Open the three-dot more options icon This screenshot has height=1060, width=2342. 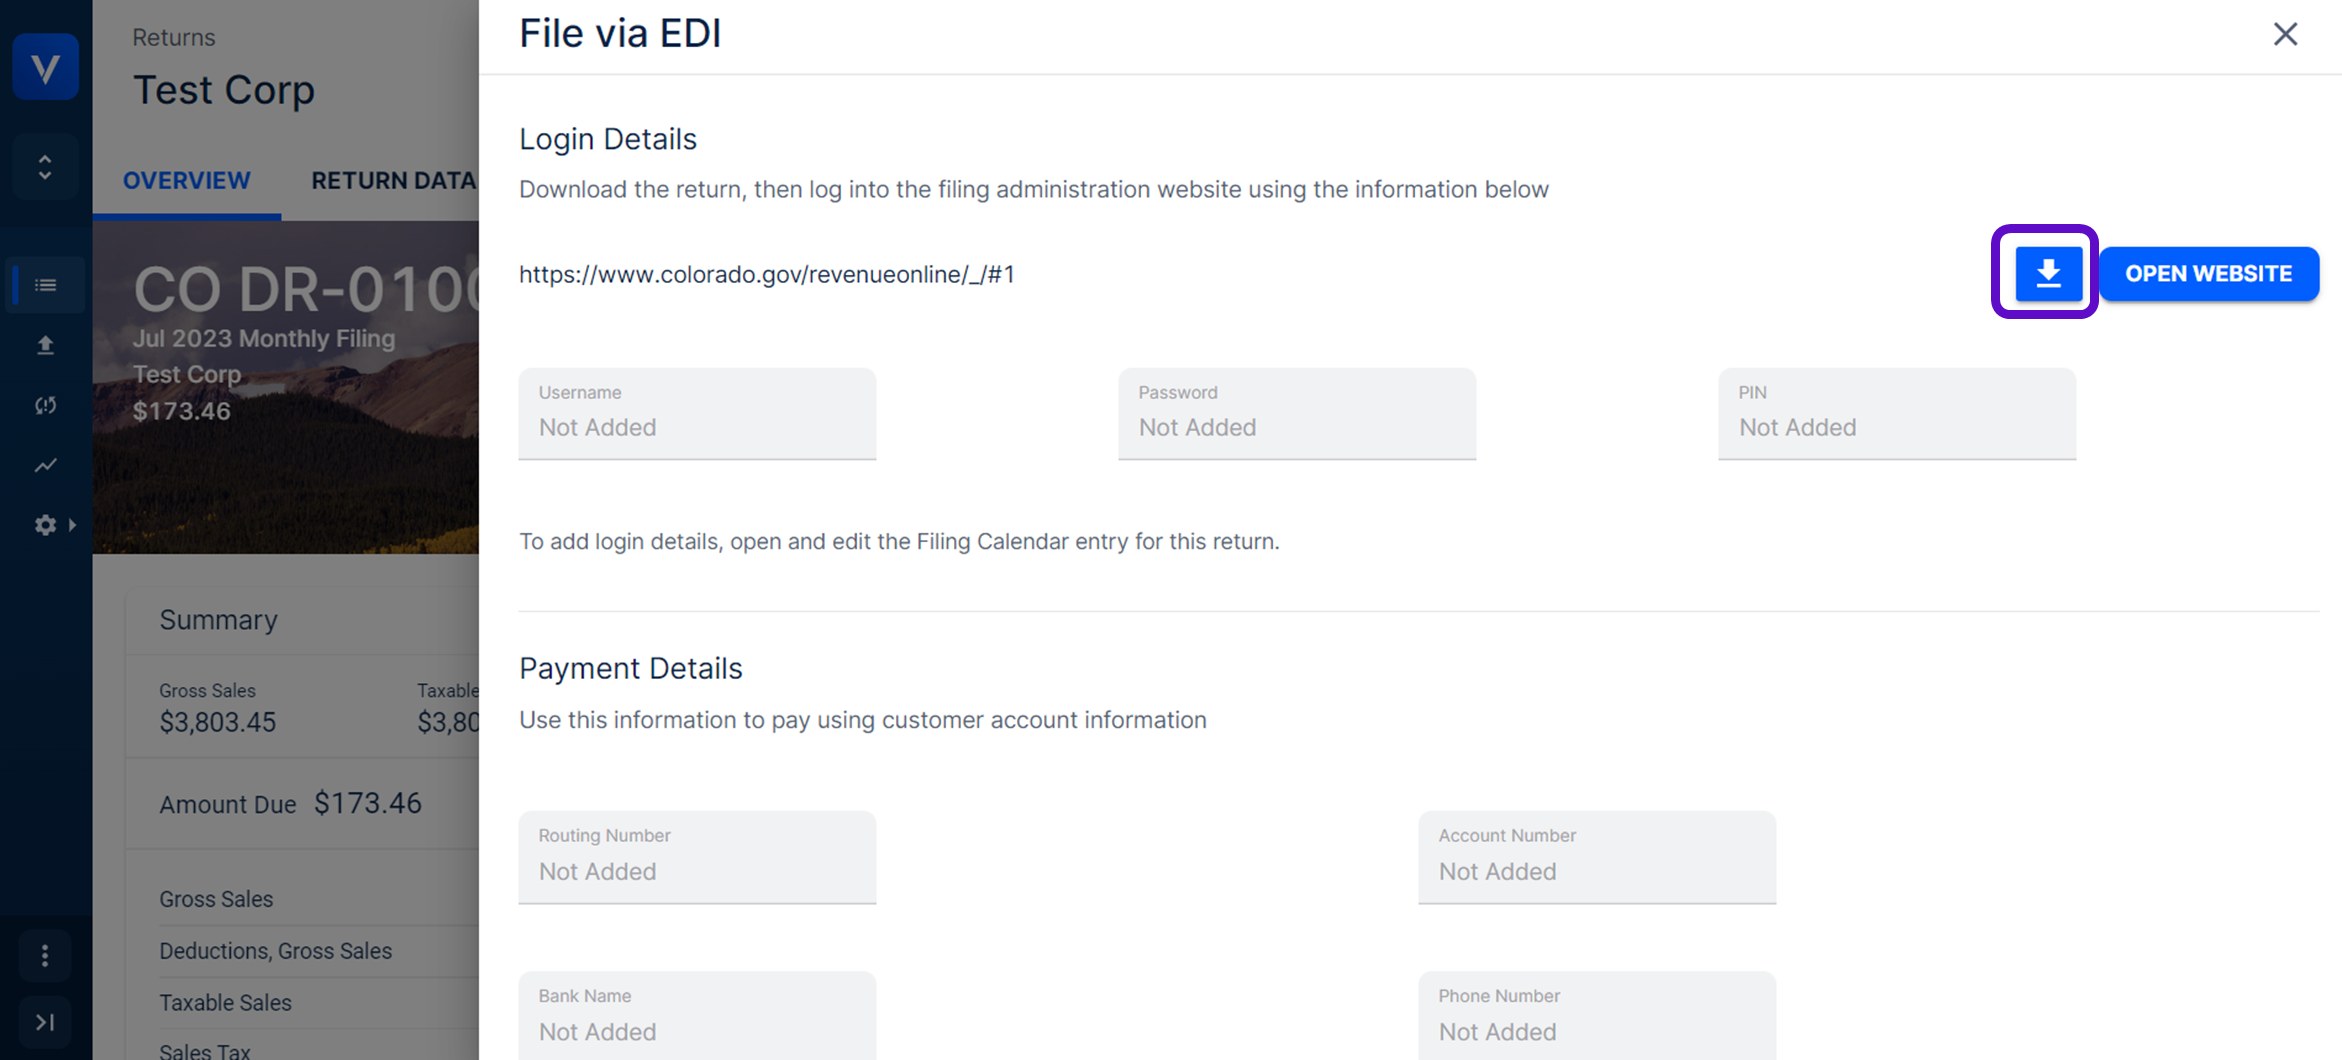[x=45, y=956]
